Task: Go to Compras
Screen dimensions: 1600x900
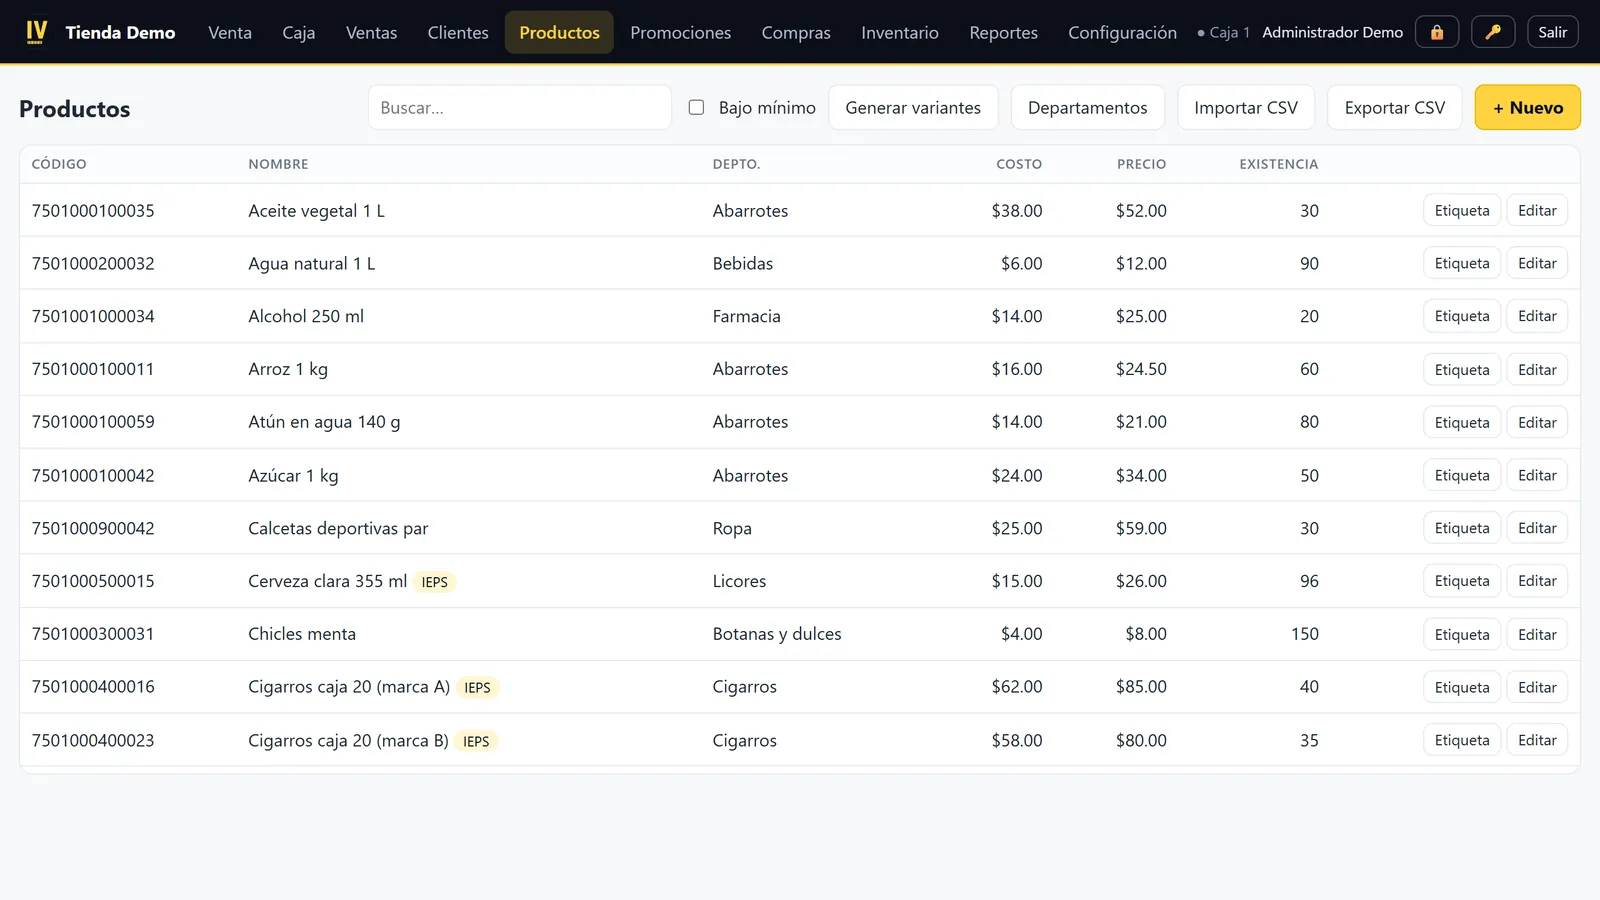Action: (x=796, y=32)
